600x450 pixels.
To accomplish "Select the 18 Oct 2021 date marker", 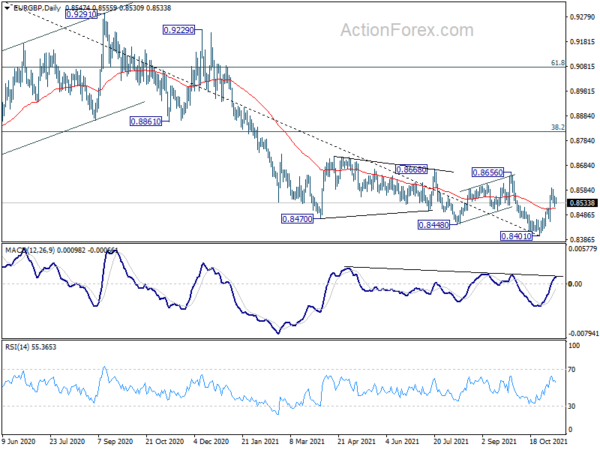I will [548, 442].
